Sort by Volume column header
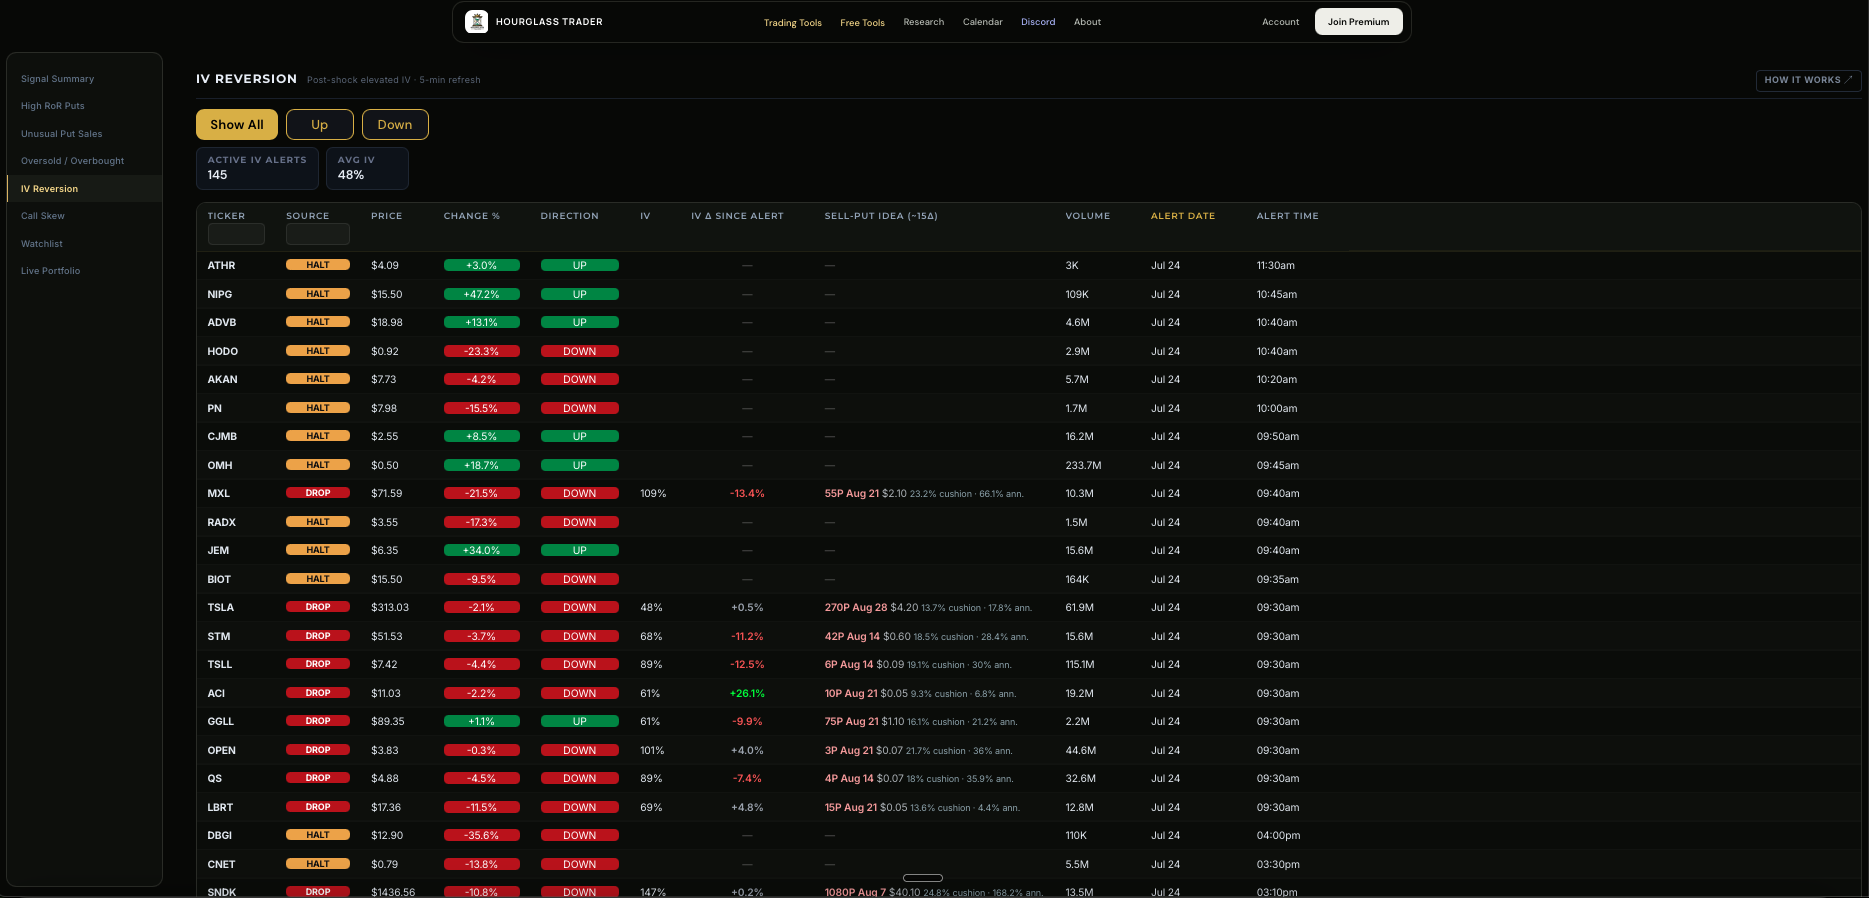Screen dimensions: 1869x898 click(x=1088, y=216)
